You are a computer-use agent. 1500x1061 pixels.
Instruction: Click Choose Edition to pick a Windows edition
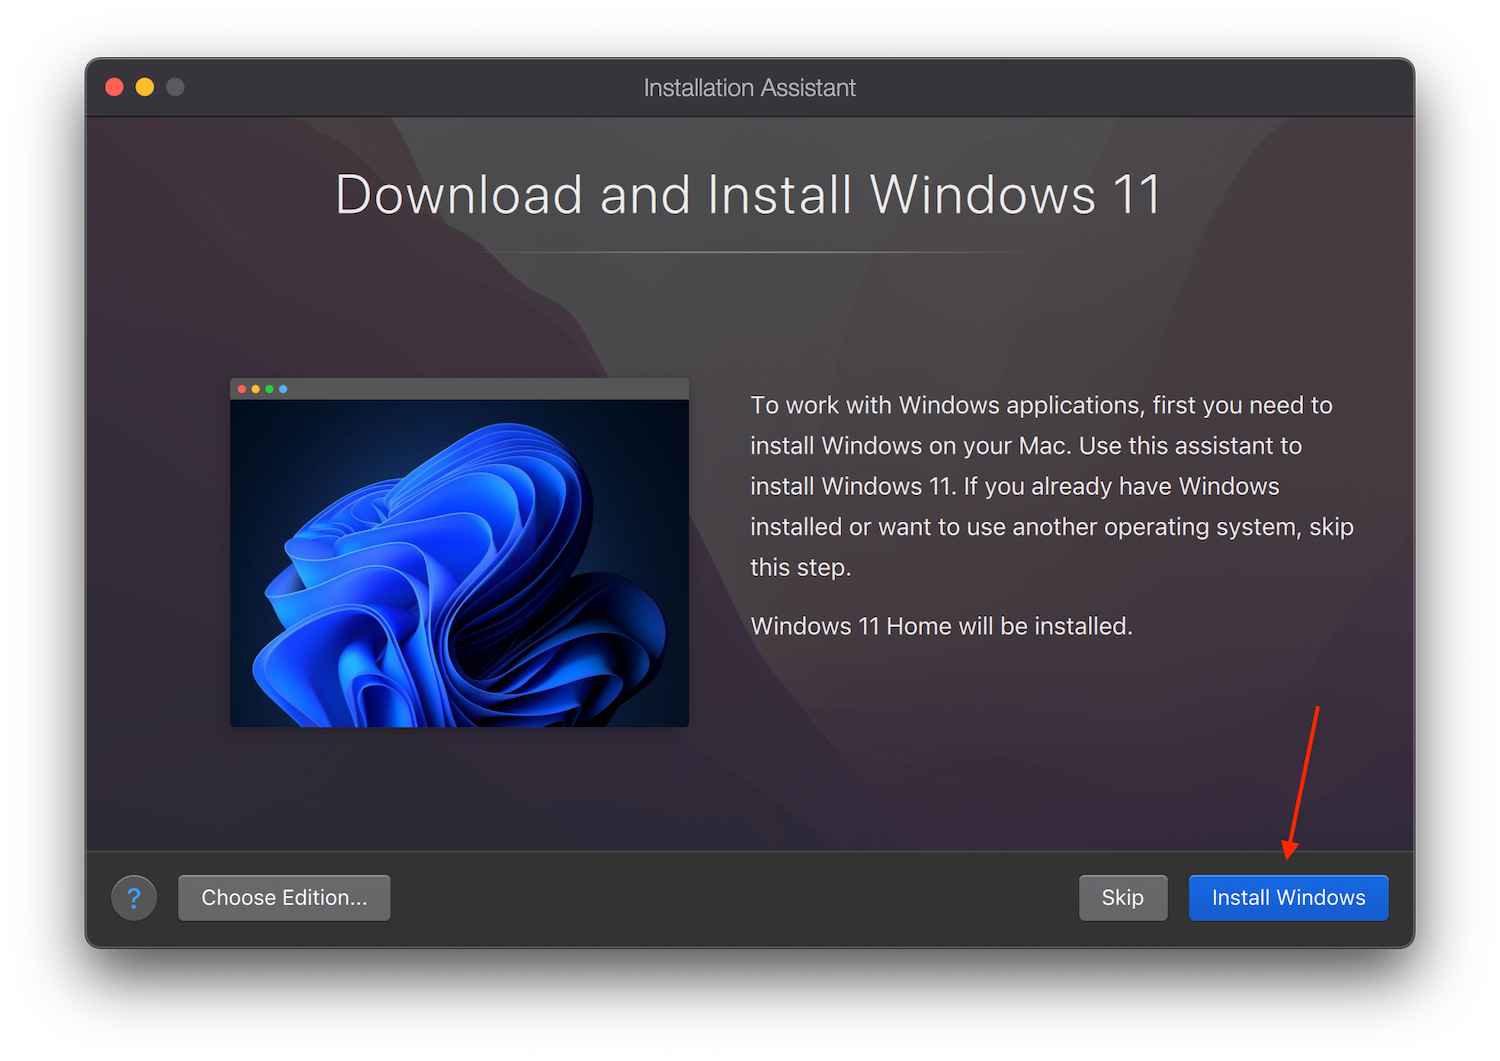pyautogui.click(x=284, y=897)
